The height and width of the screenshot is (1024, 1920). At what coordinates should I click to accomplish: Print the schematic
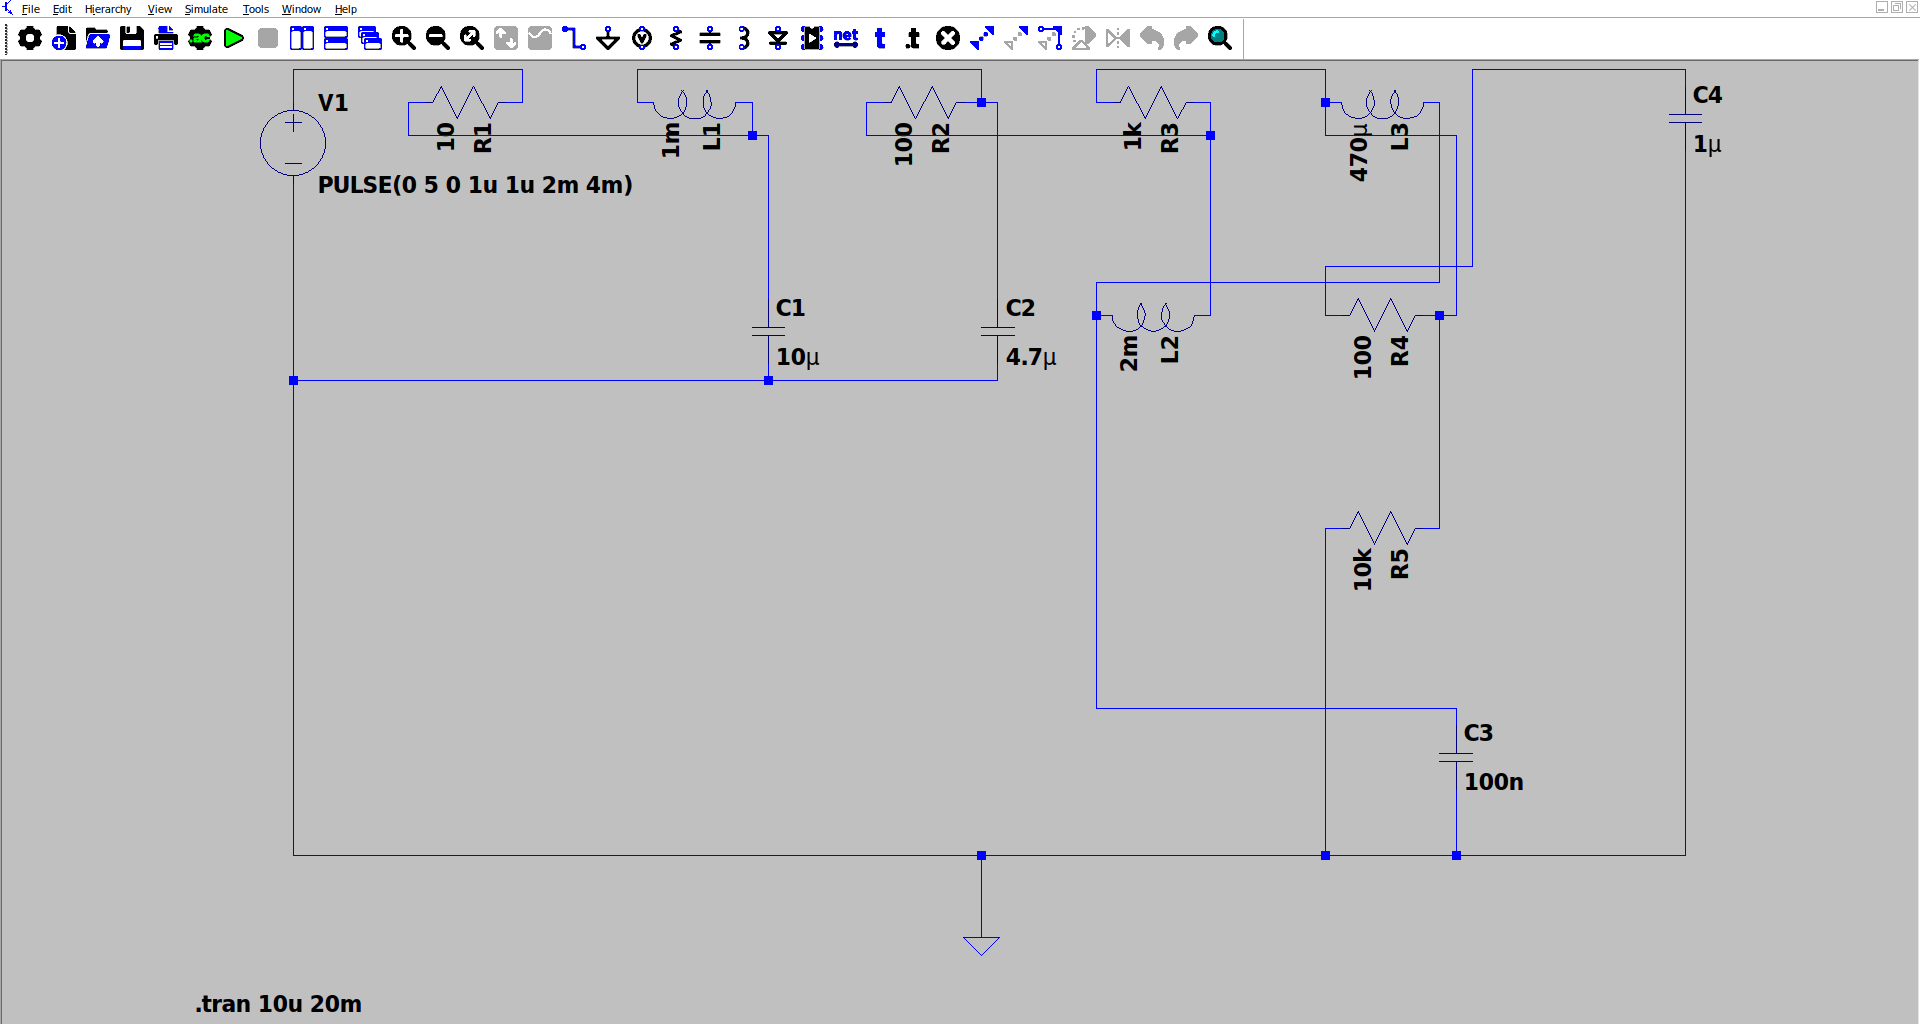(x=166, y=39)
